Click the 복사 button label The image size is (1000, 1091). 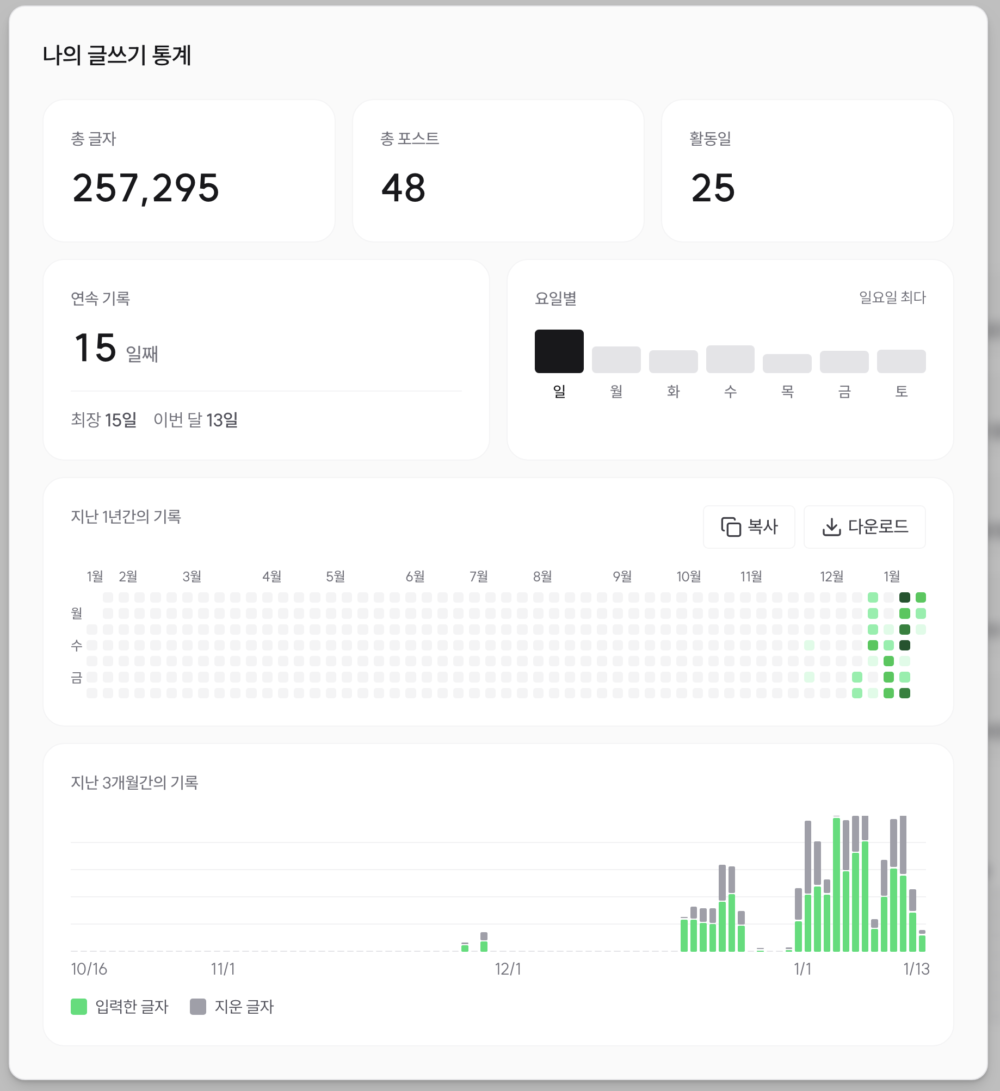[x=762, y=527]
